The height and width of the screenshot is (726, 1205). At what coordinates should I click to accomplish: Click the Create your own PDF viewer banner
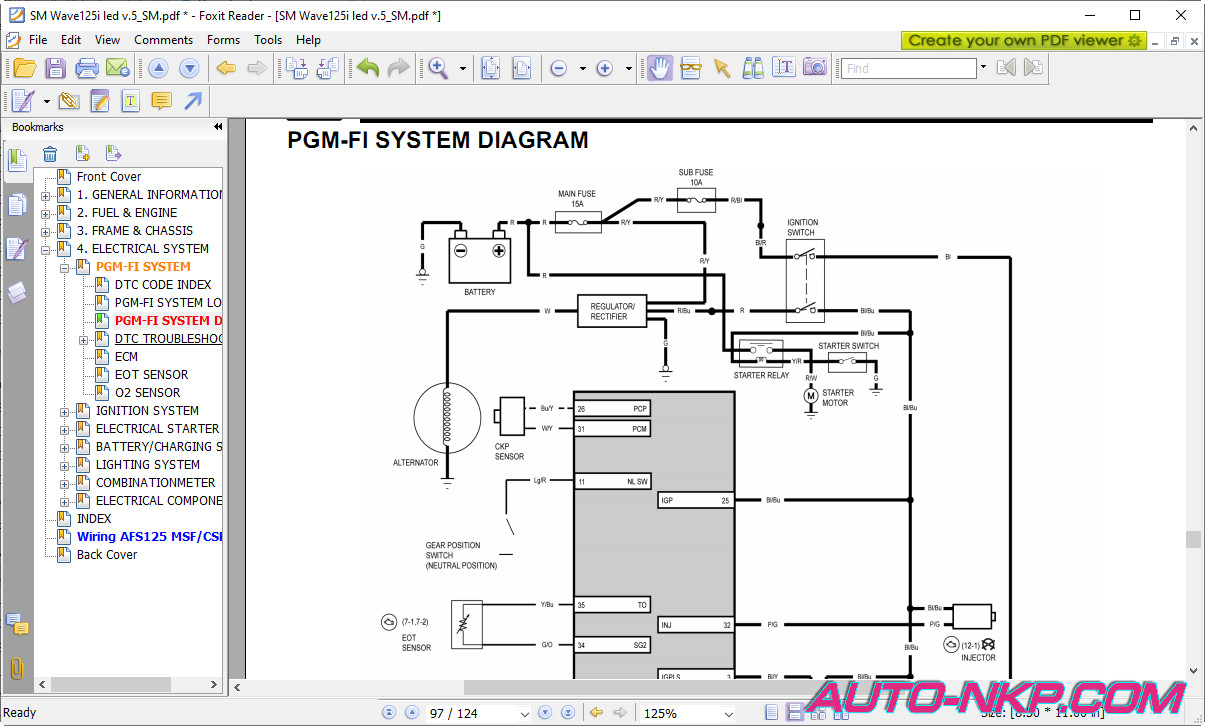(x=1024, y=40)
